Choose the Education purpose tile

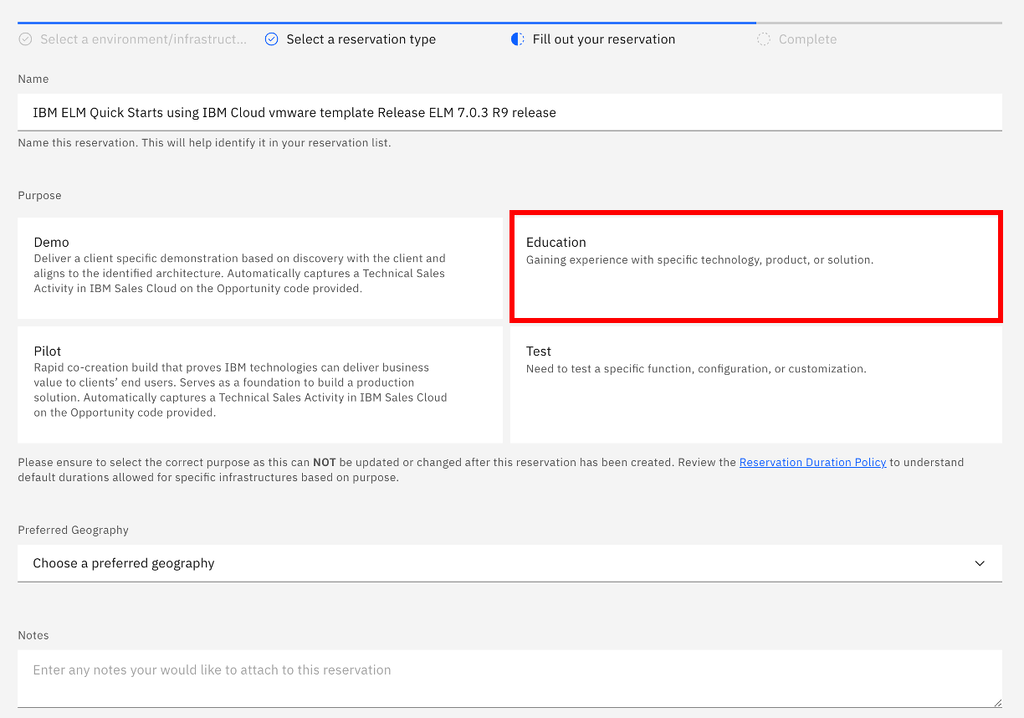click(x=756, y=267)
